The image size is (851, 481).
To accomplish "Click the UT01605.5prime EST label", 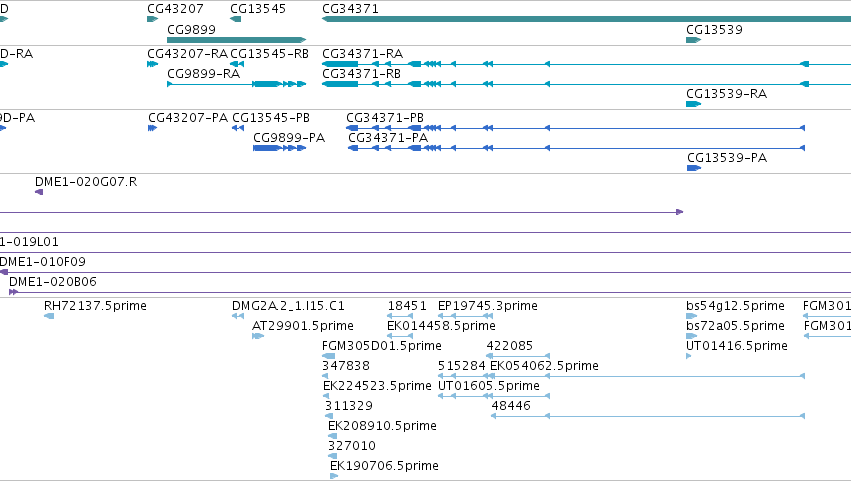I will click(489, 386).
